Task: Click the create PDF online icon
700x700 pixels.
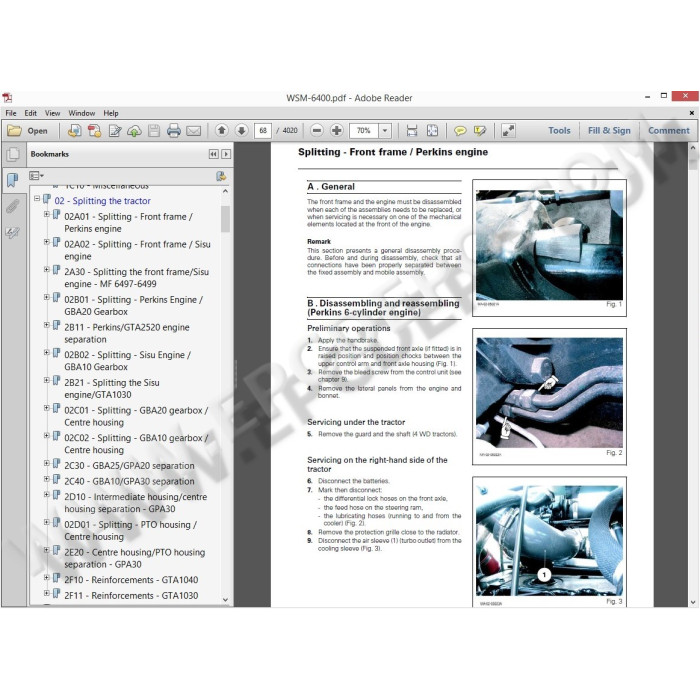Action: [75, 131]
